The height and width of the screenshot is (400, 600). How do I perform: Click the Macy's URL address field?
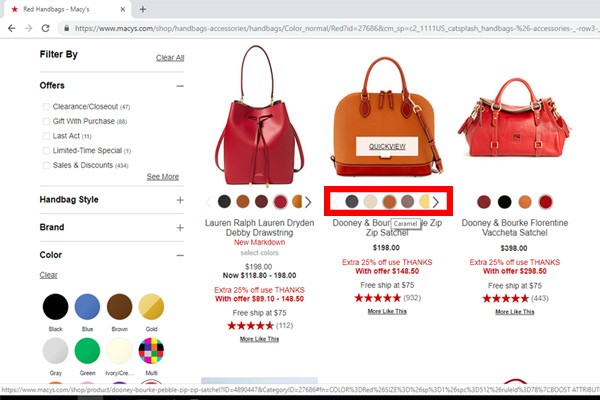(x=335, y=28)
